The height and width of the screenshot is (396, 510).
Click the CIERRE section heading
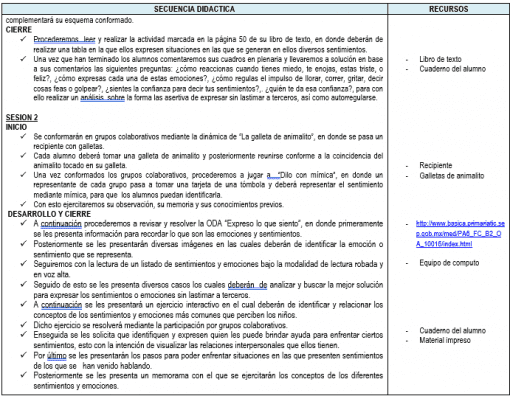[x=19, y=30]
